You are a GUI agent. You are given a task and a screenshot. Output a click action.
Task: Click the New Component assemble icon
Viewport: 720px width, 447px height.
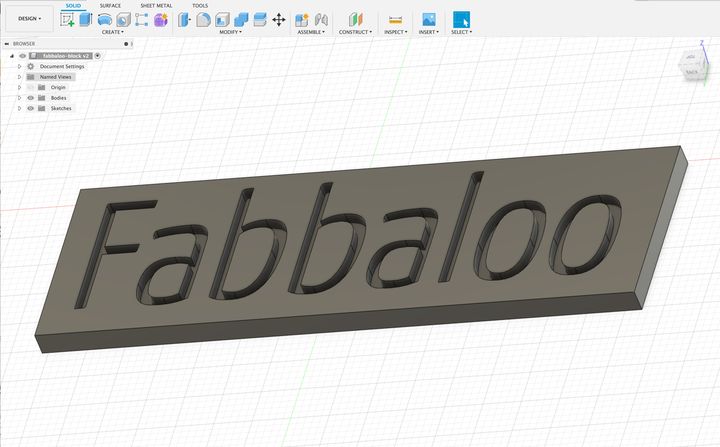pyautogui.click(x=303, y=19)
